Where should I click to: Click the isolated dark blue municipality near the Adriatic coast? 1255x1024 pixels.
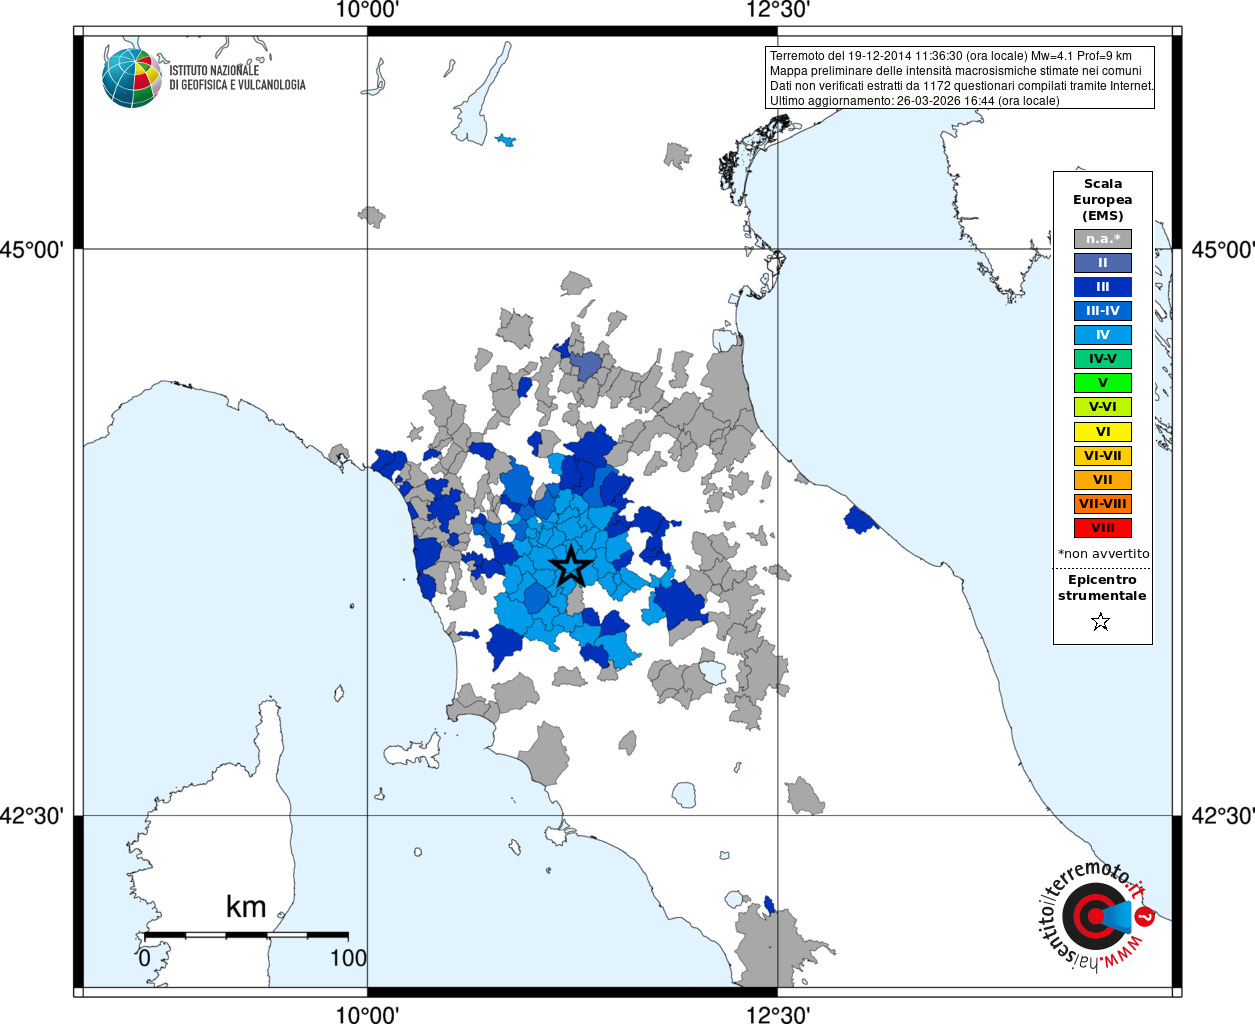point(858,520)
